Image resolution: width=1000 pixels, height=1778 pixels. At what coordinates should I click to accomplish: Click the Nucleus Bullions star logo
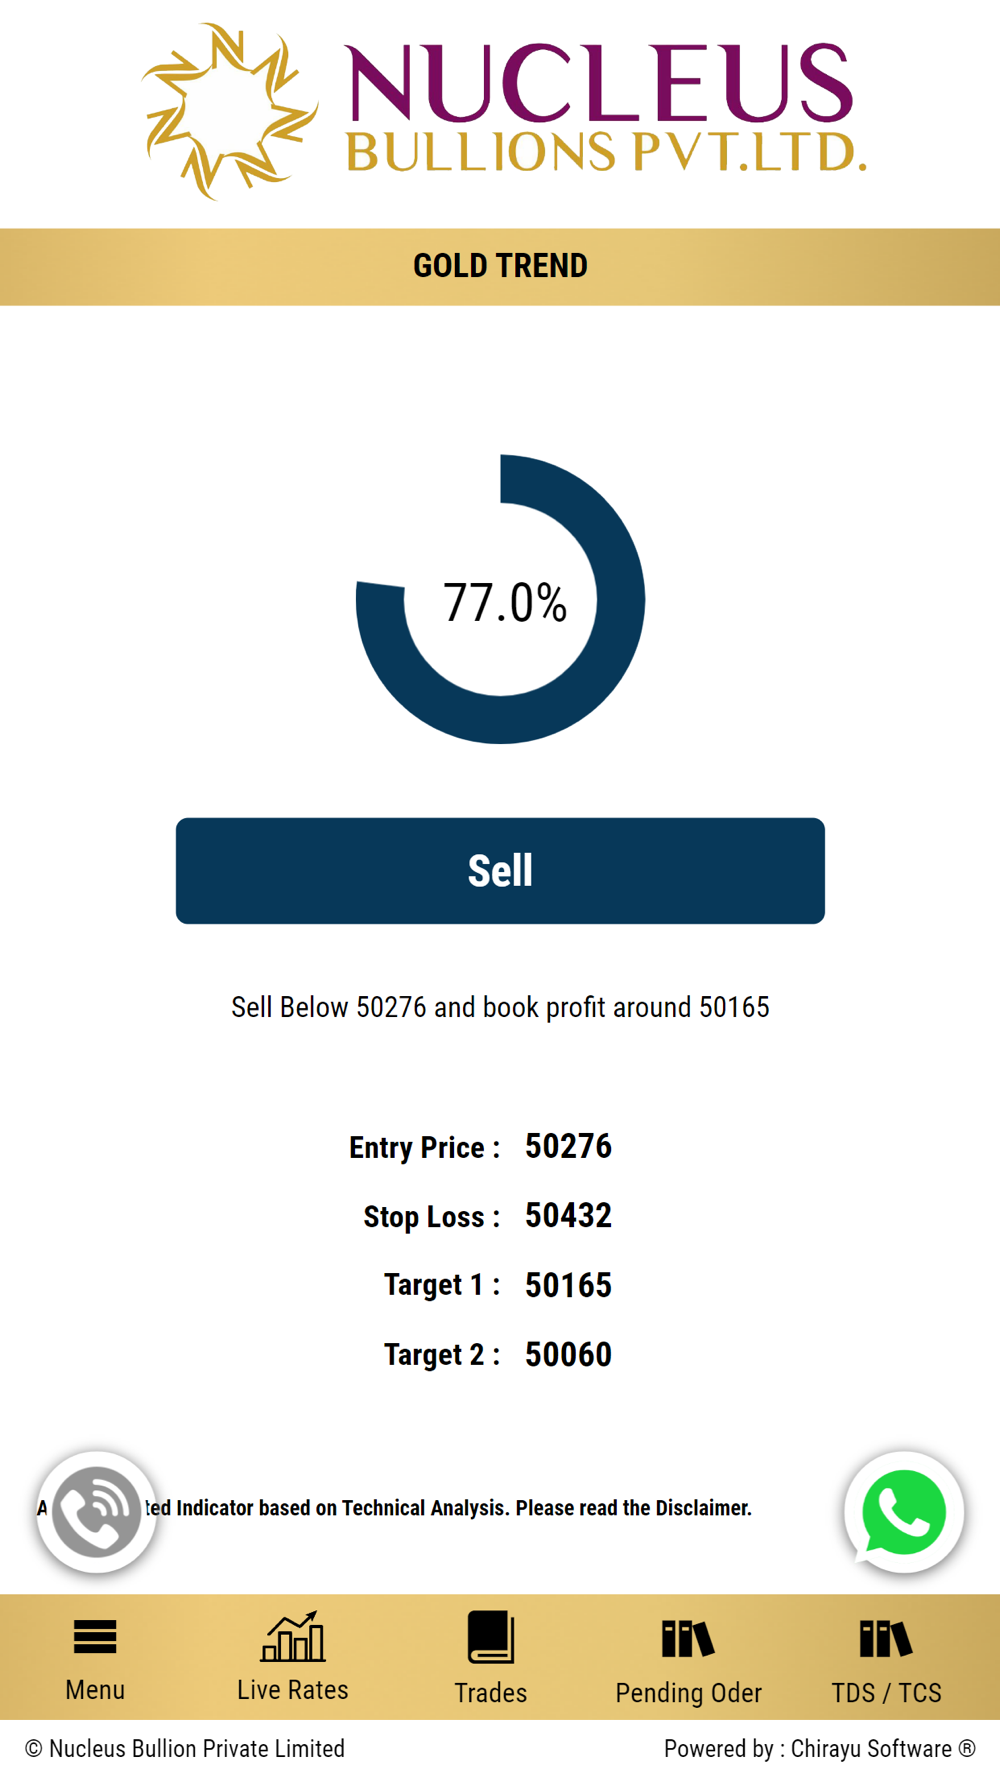[230, 111]
